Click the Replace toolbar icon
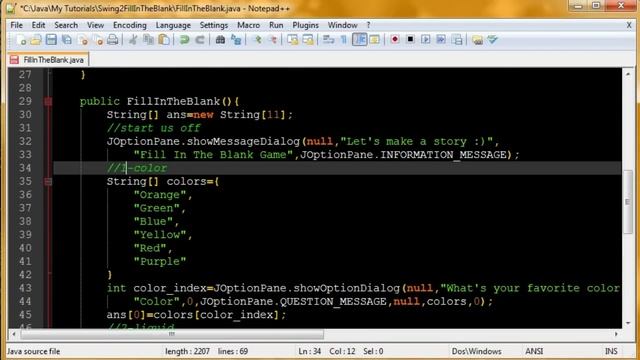 tap(236, 40)
